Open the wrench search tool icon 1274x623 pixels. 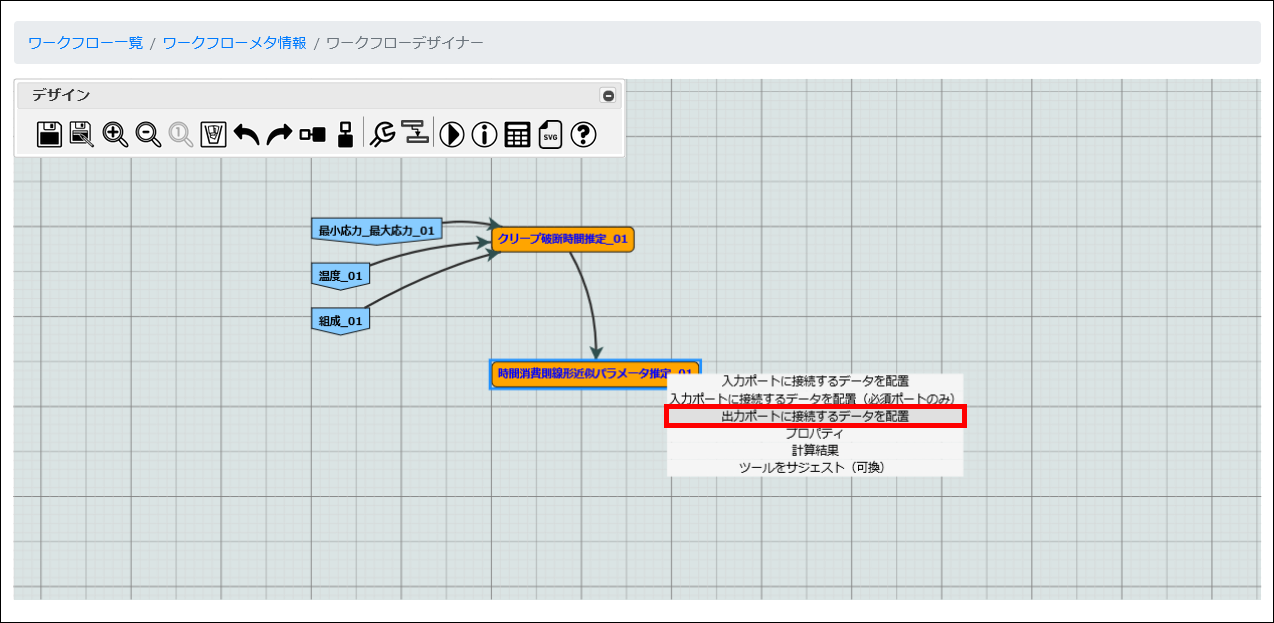coord(382,134)
